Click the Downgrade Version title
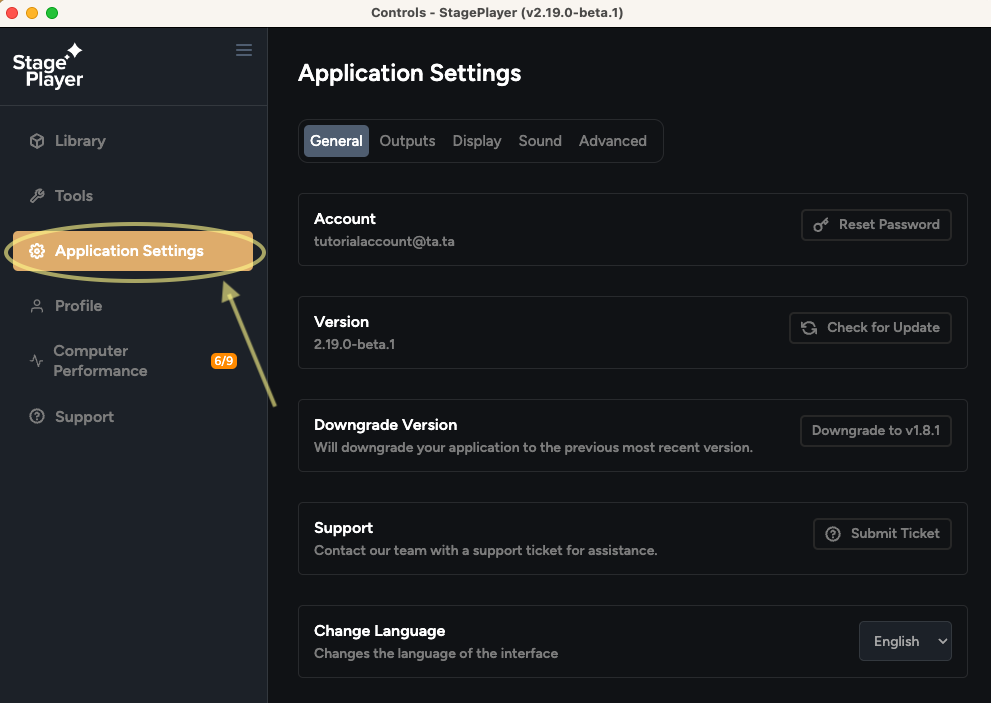991x703 pixels. click(x=386, y=425)
